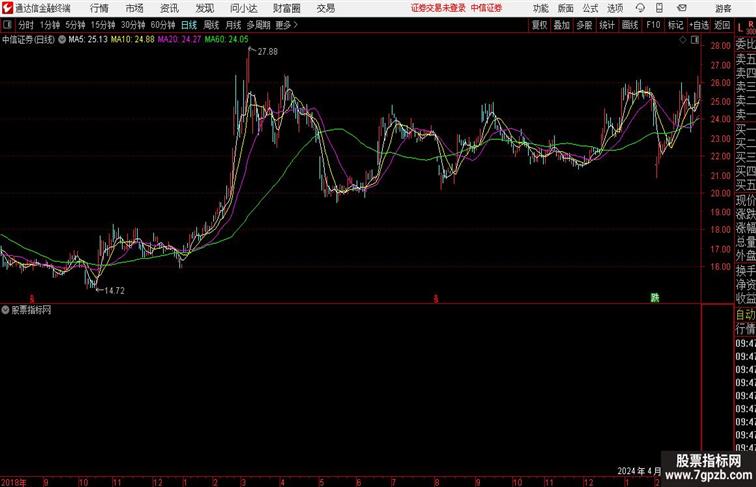Open the 版面 menu

coord(566,8)
